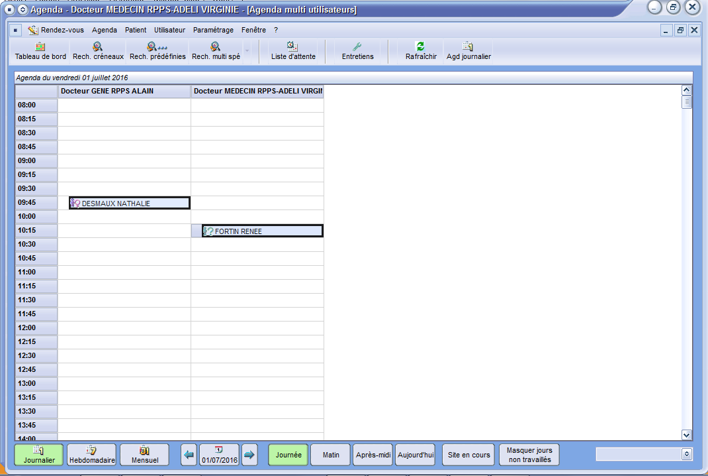Open the Paramétrage menu
708x476 pixels.
pyautogui.click(x=213, y=30)
